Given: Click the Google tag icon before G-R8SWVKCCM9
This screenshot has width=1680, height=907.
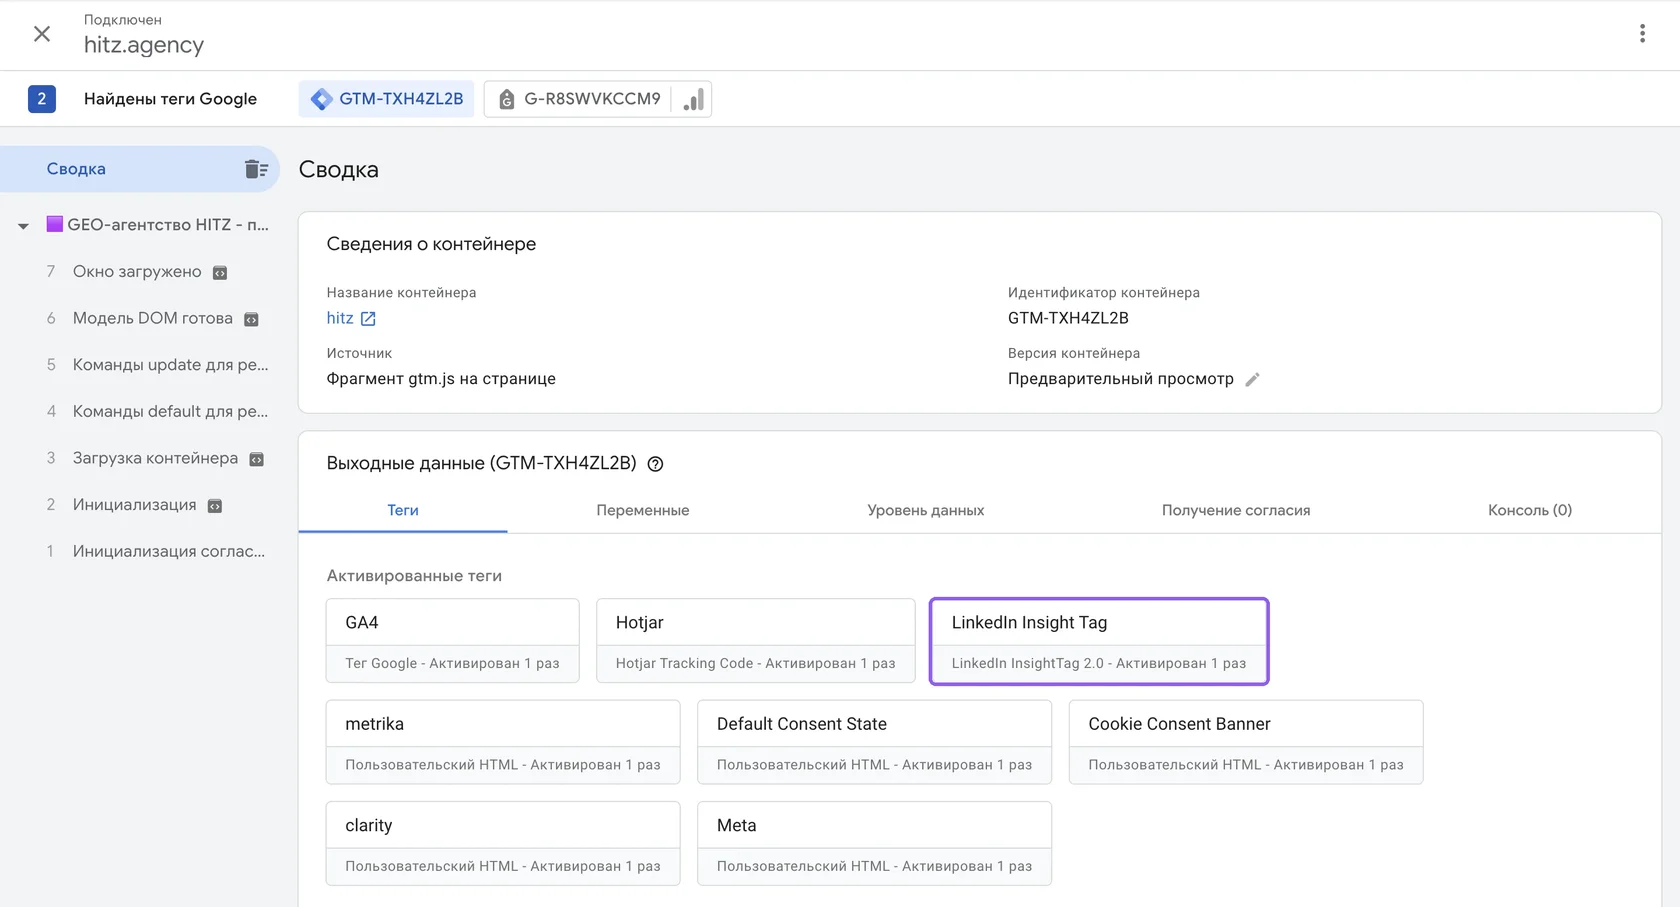Looking at the screenshot, I should (507, 99).
